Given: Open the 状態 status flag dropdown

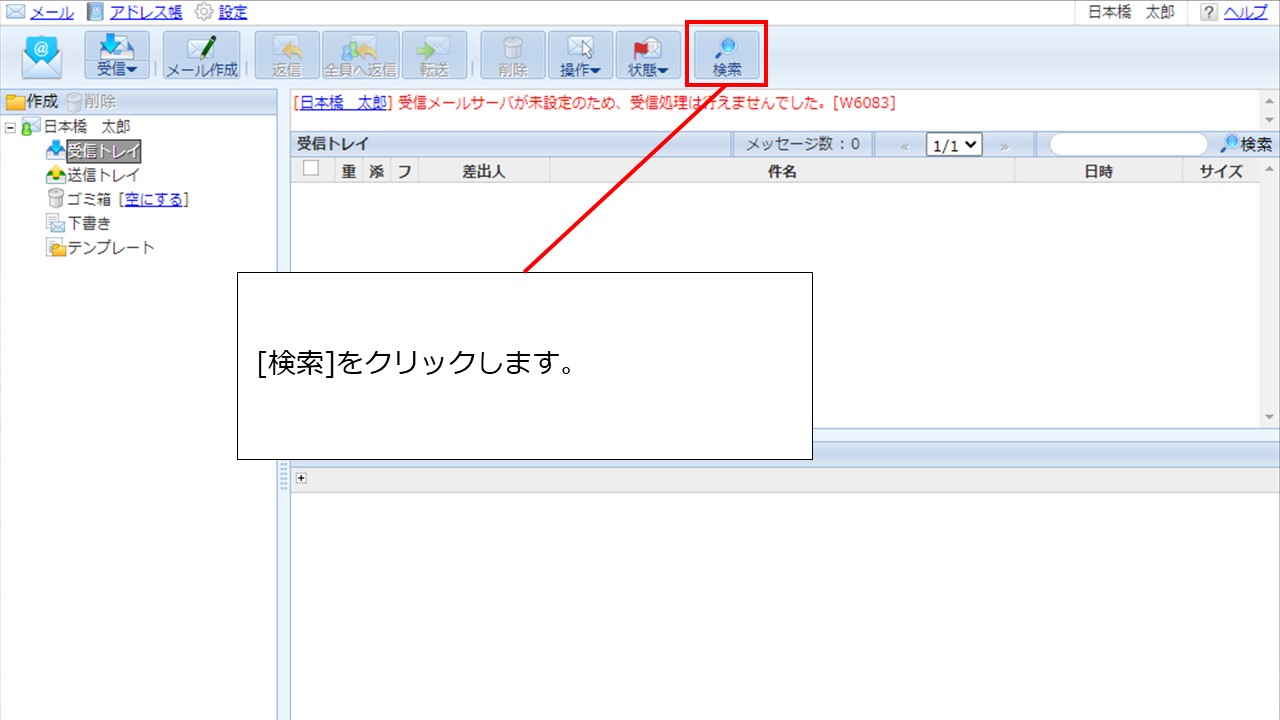Looking at the screenshot, I should pyautogui.click(x=648, y=55).
